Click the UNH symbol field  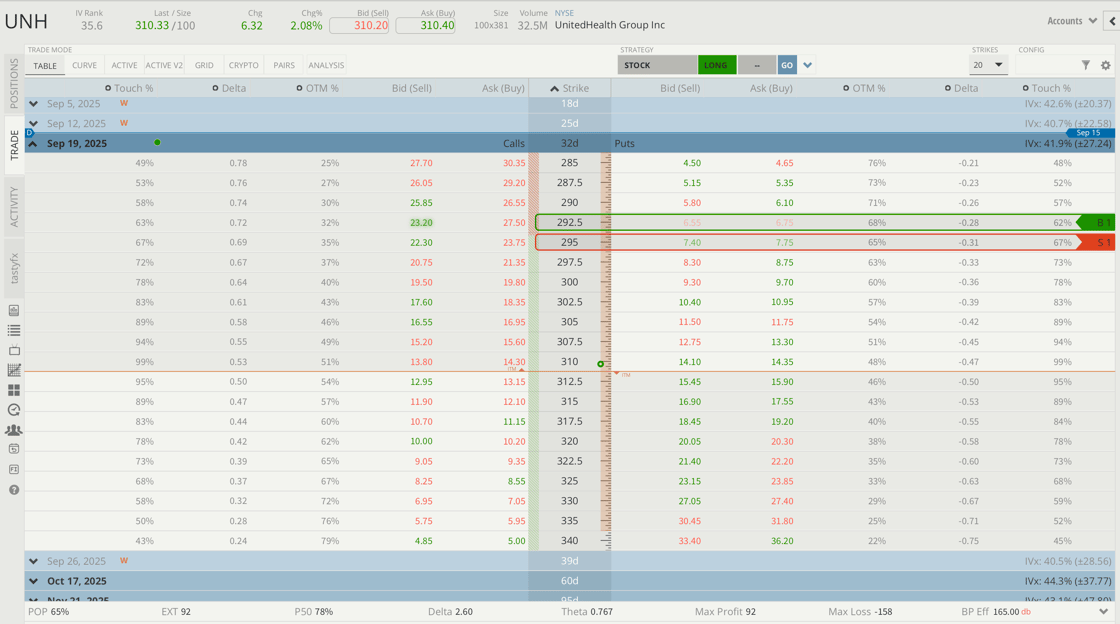26,21
